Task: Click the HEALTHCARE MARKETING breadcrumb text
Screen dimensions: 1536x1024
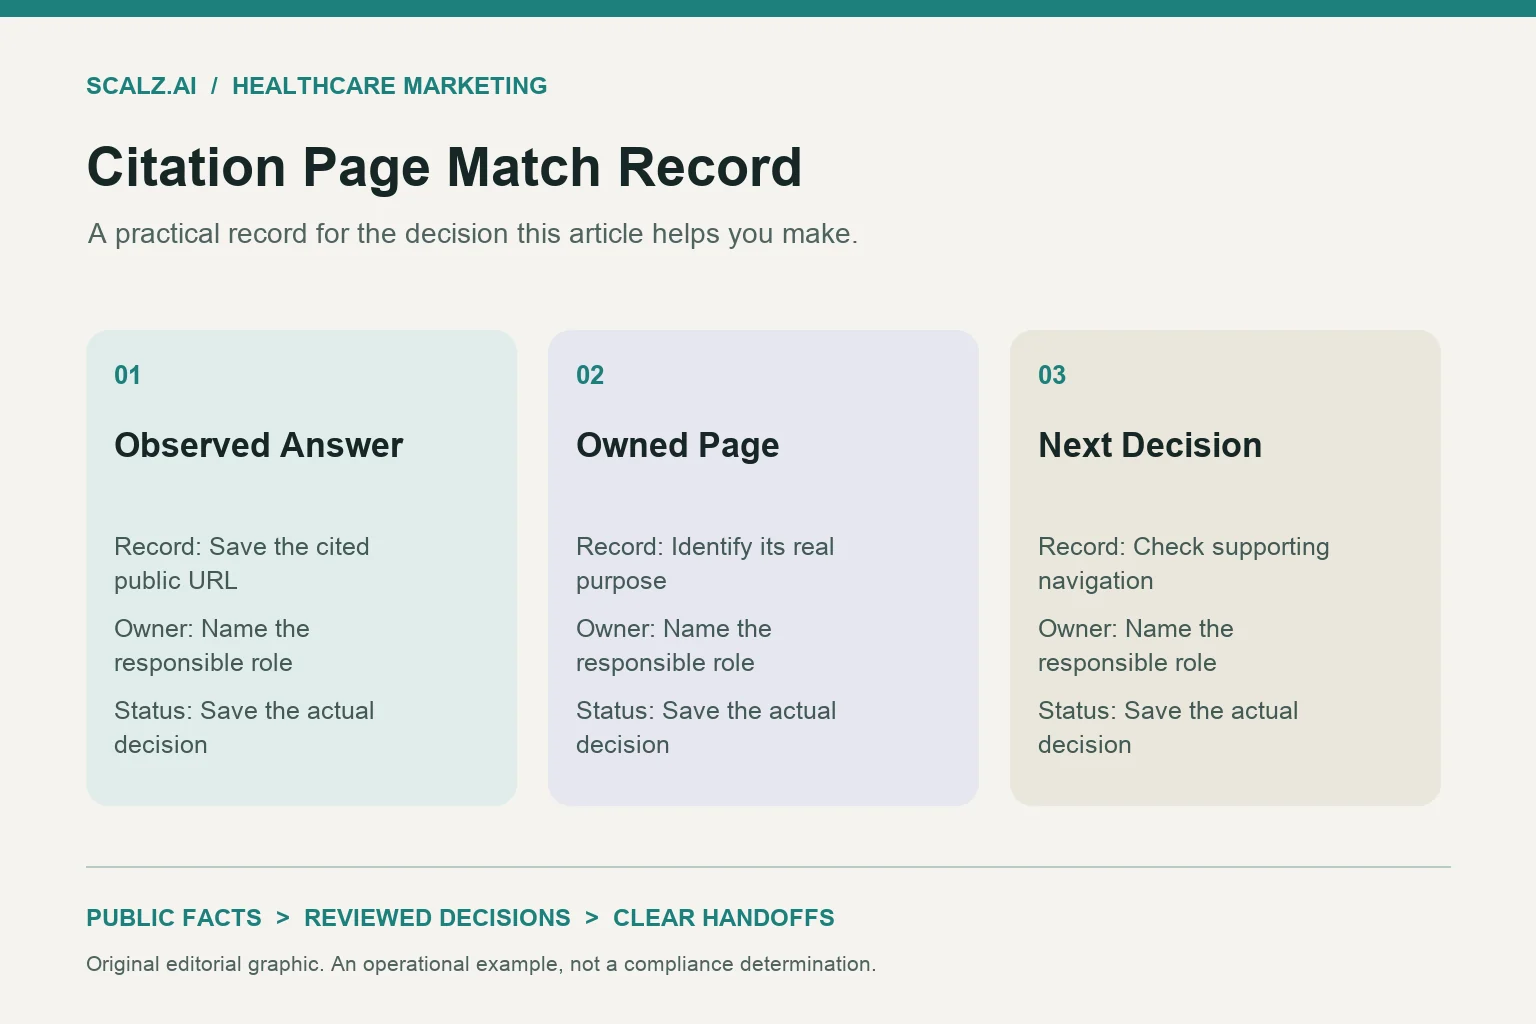Action: [389, 86]
